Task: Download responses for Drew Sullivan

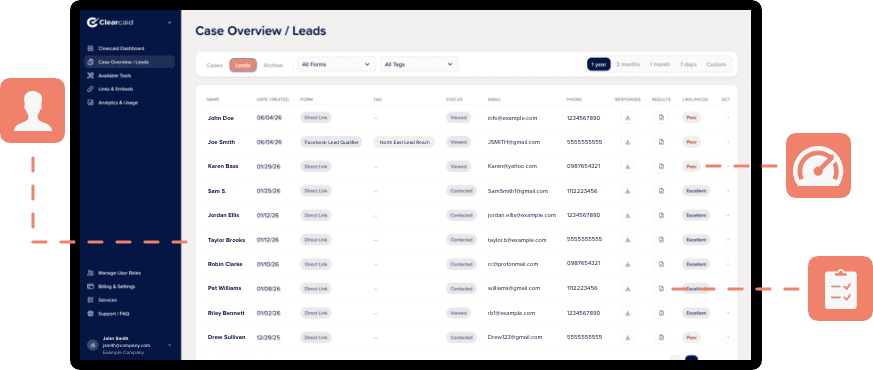Action: click(x=627, y=338)
